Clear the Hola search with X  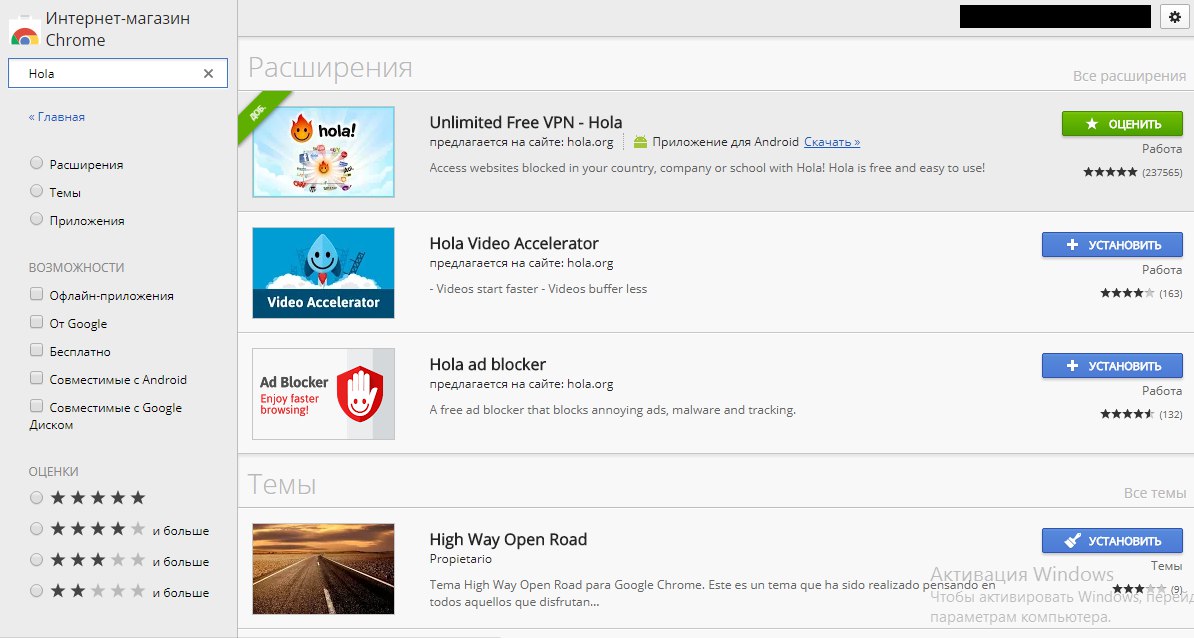(209, 74)
